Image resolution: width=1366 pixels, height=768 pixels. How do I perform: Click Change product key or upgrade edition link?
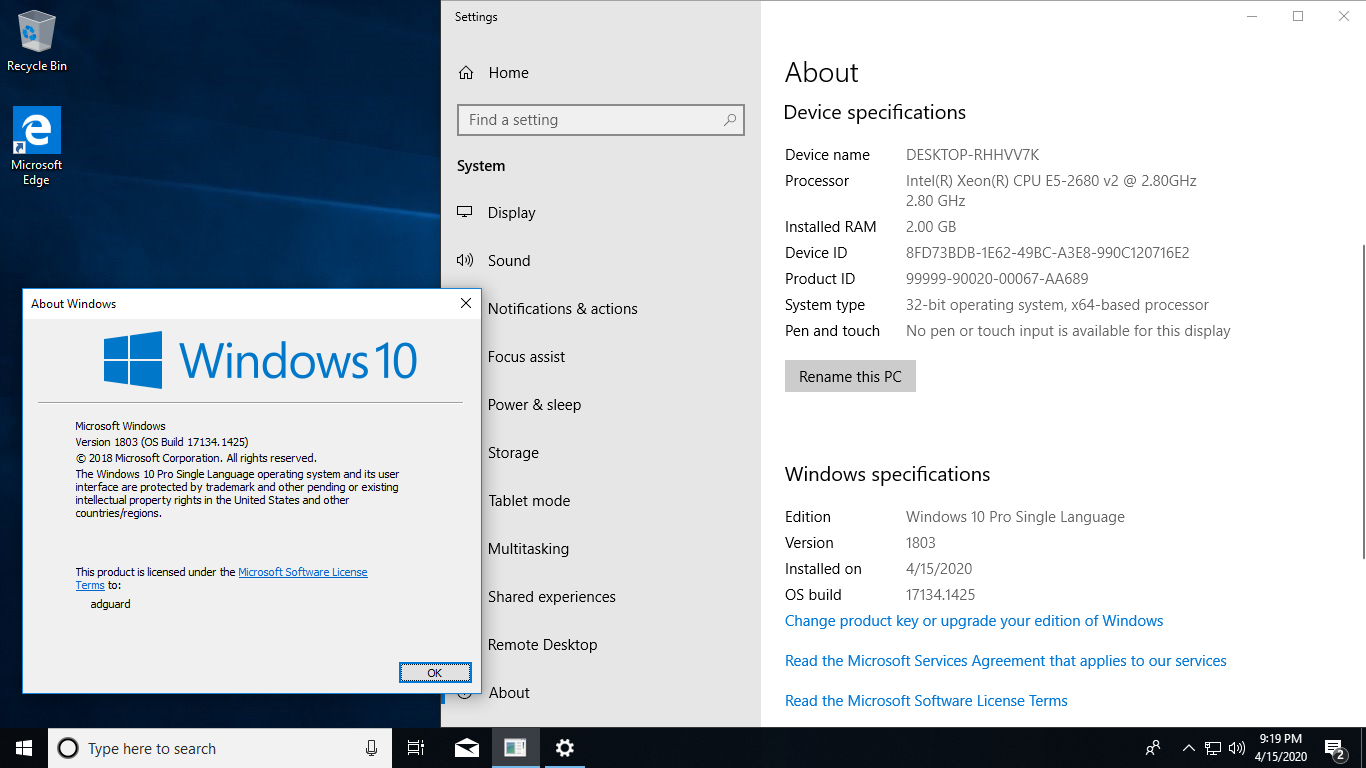tap(974, 621)
